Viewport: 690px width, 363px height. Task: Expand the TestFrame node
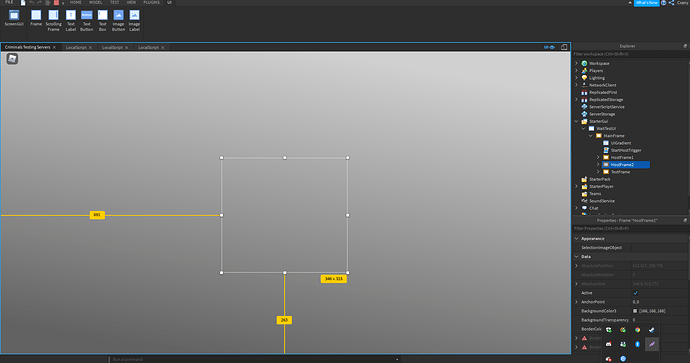pyautogui.click(x=598, y=172)
